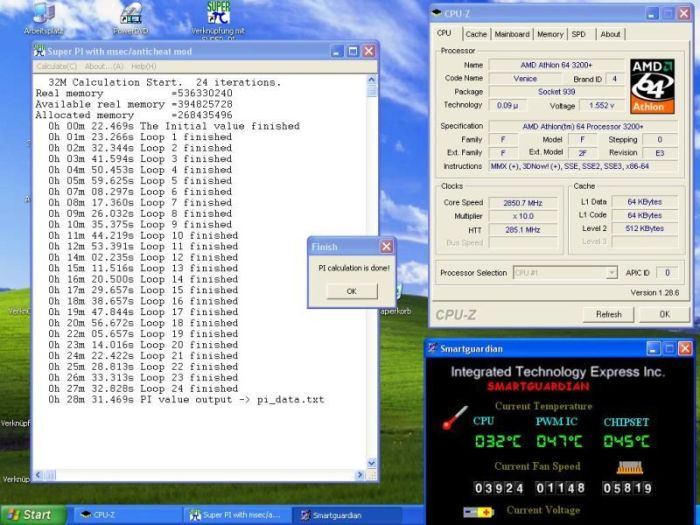
Task: Expand the Processor Selection dropdown
Action: pyautogui.click(x=612, y=273)
